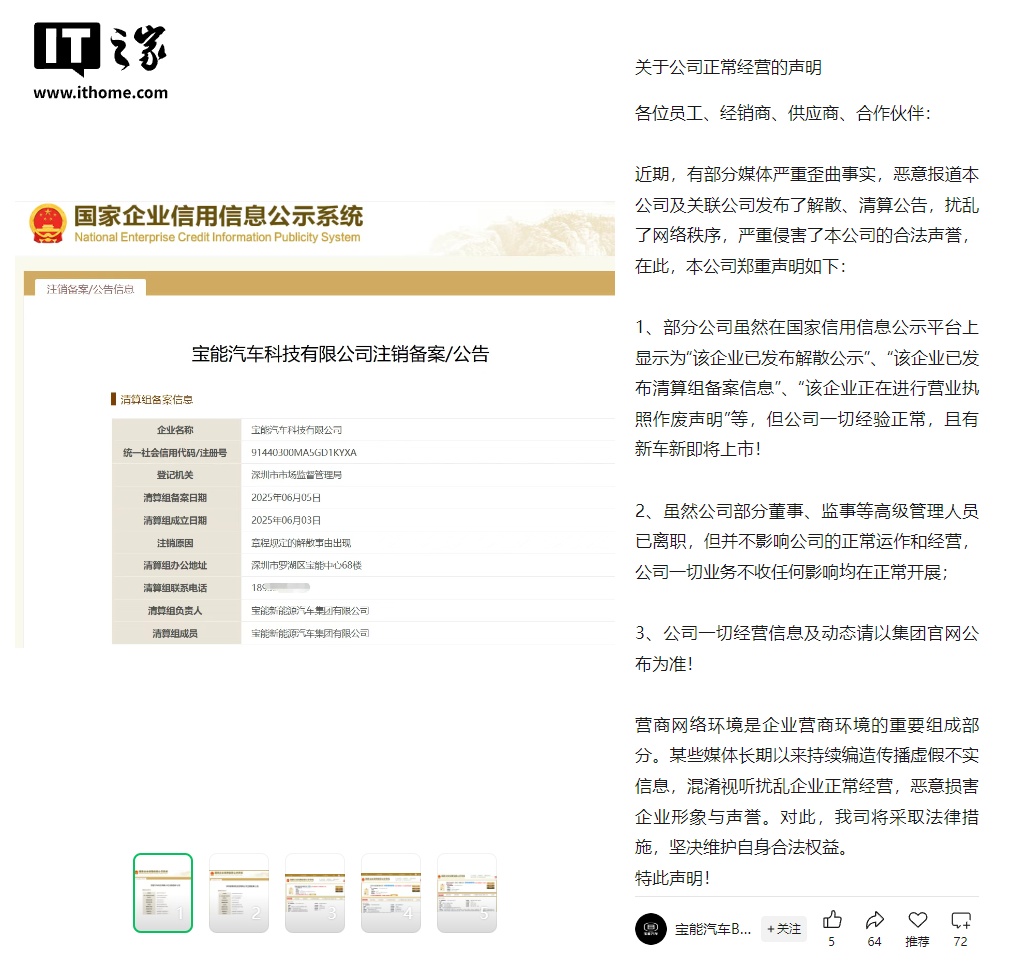Select the 注销备案/公告信息 tab
Screen dimensions: 1016x970
(x=90, y=289)
